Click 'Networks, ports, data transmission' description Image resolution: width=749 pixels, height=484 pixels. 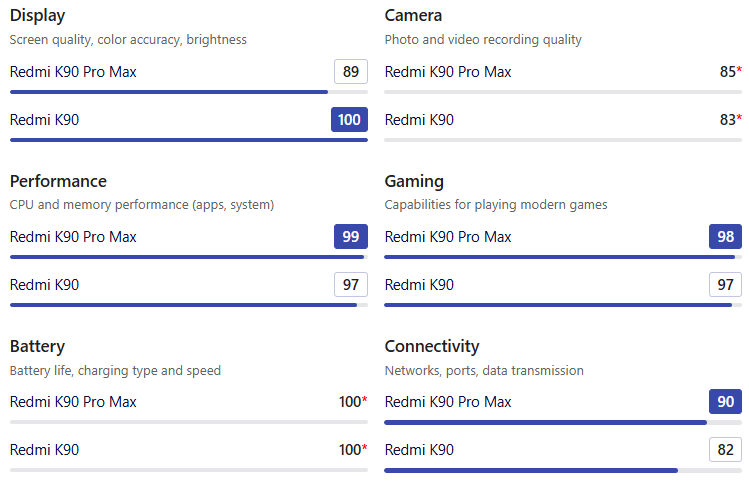tap(484, 371)
